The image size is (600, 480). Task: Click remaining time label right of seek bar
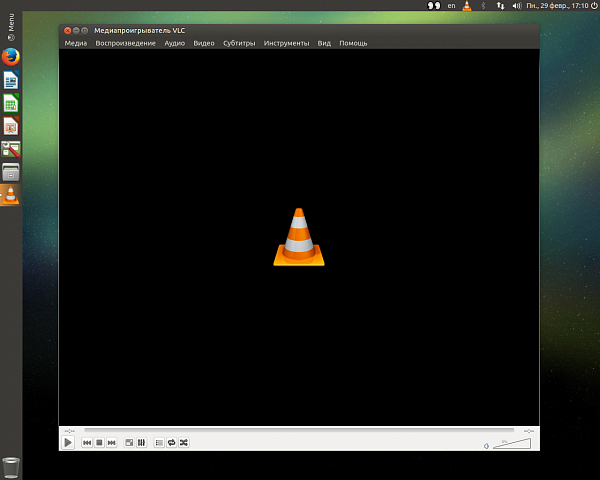[x=529, y=431]
